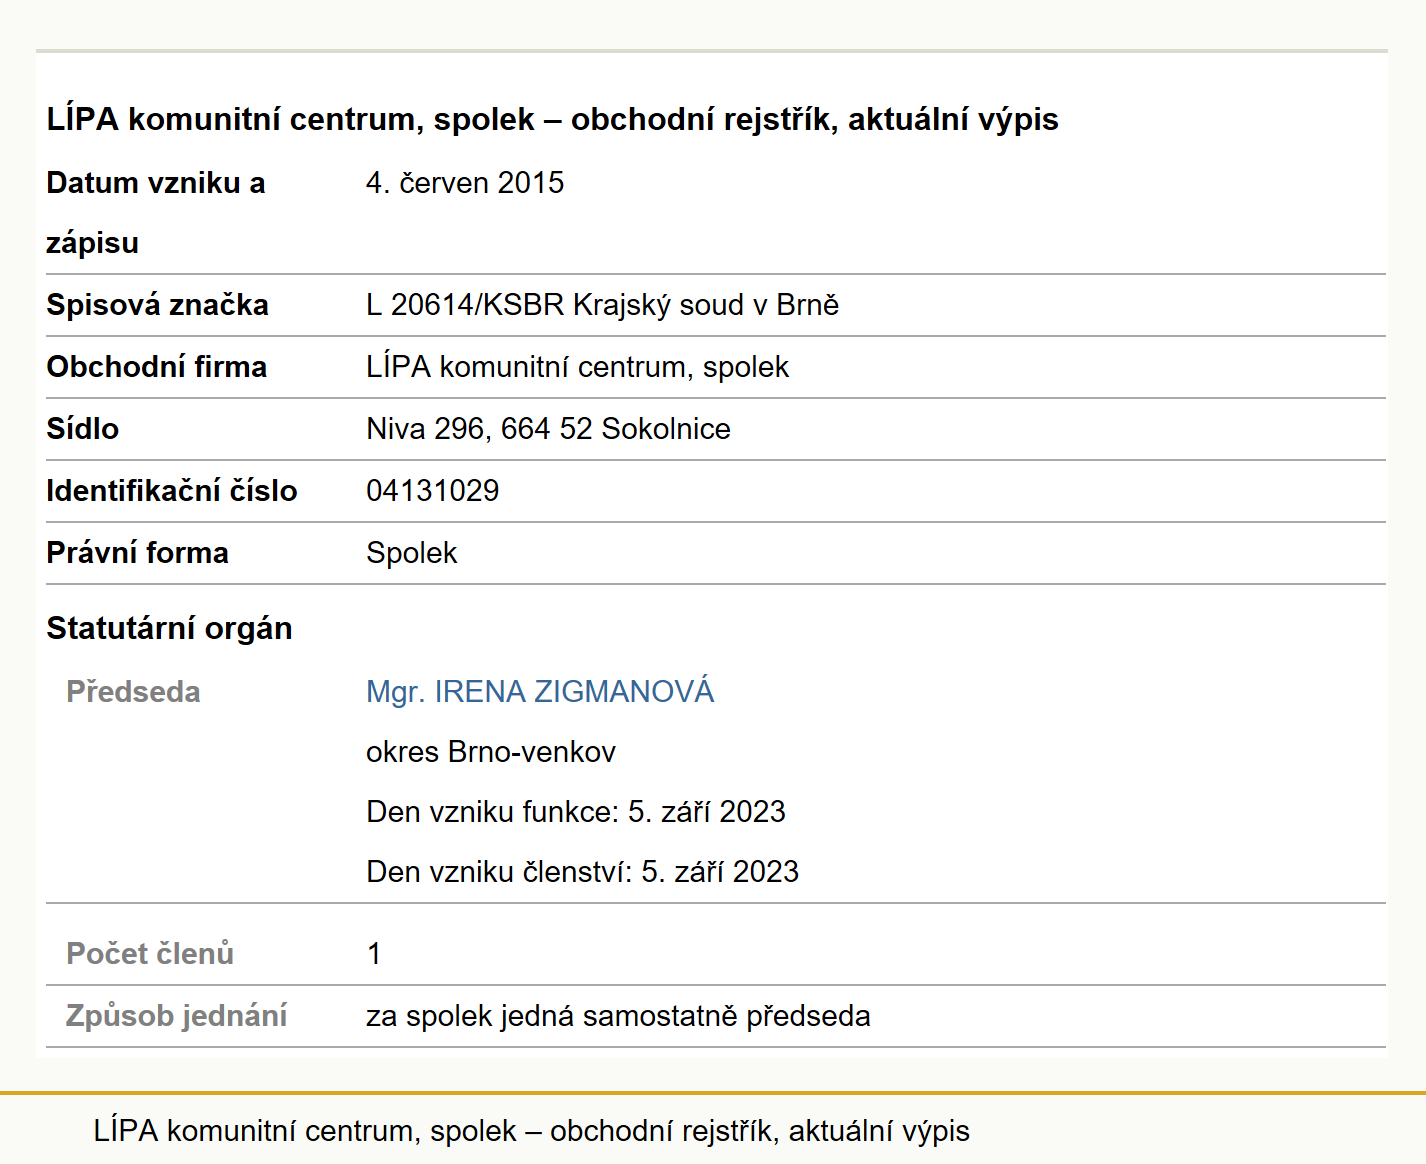Click the 'Identifikační číslo' label
This screenshot has height=1164, width=1426.
(171, 491)
